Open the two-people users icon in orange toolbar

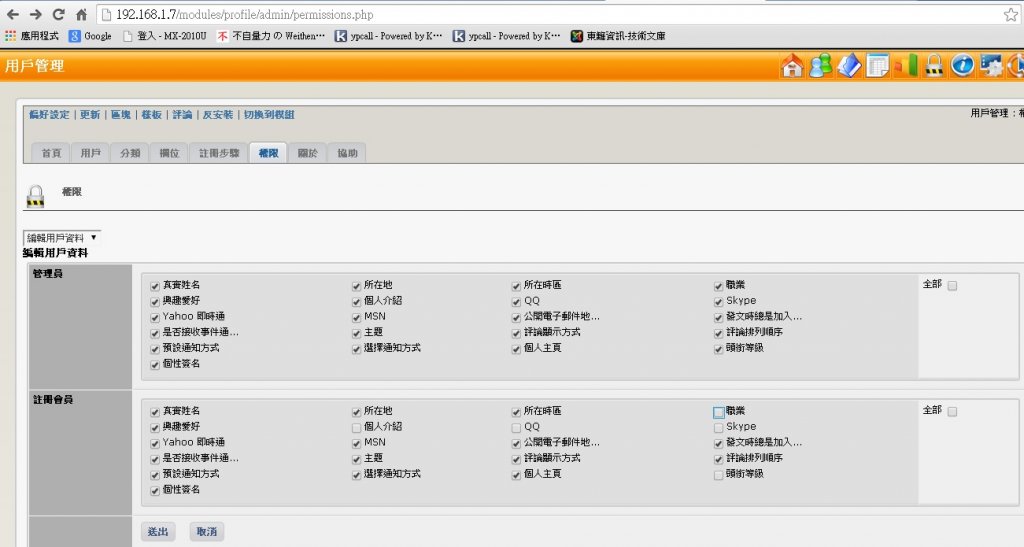[x=820, y=66]
